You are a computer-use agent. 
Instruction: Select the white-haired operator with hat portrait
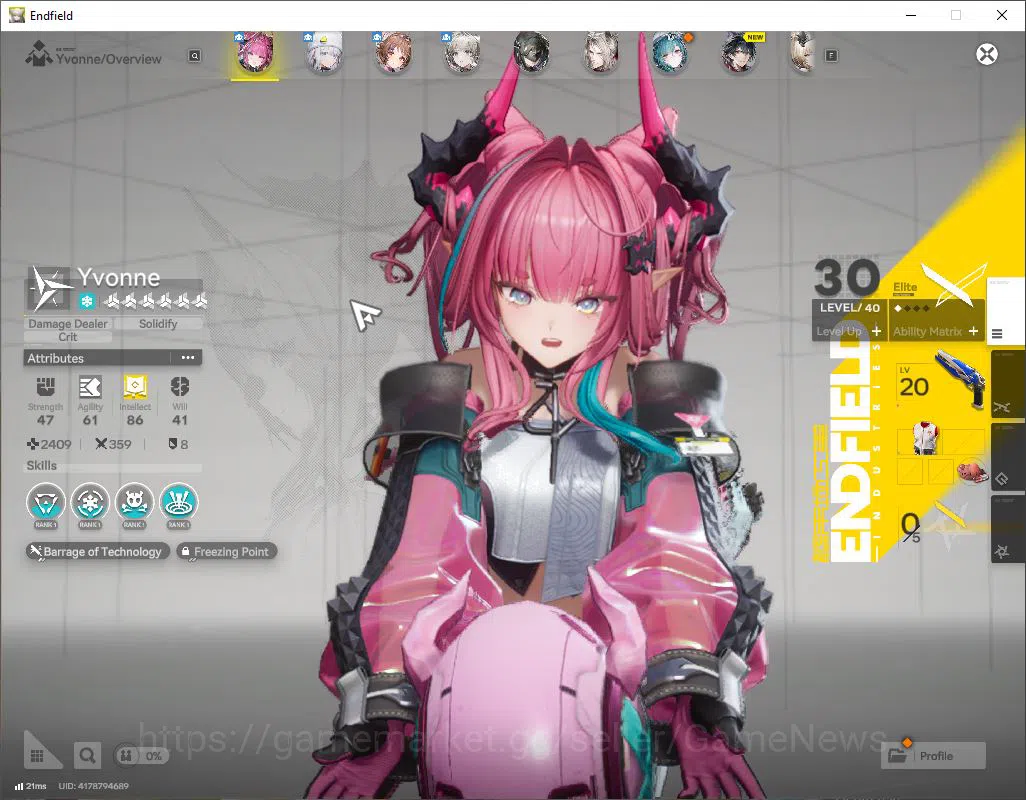click(324, 53)
